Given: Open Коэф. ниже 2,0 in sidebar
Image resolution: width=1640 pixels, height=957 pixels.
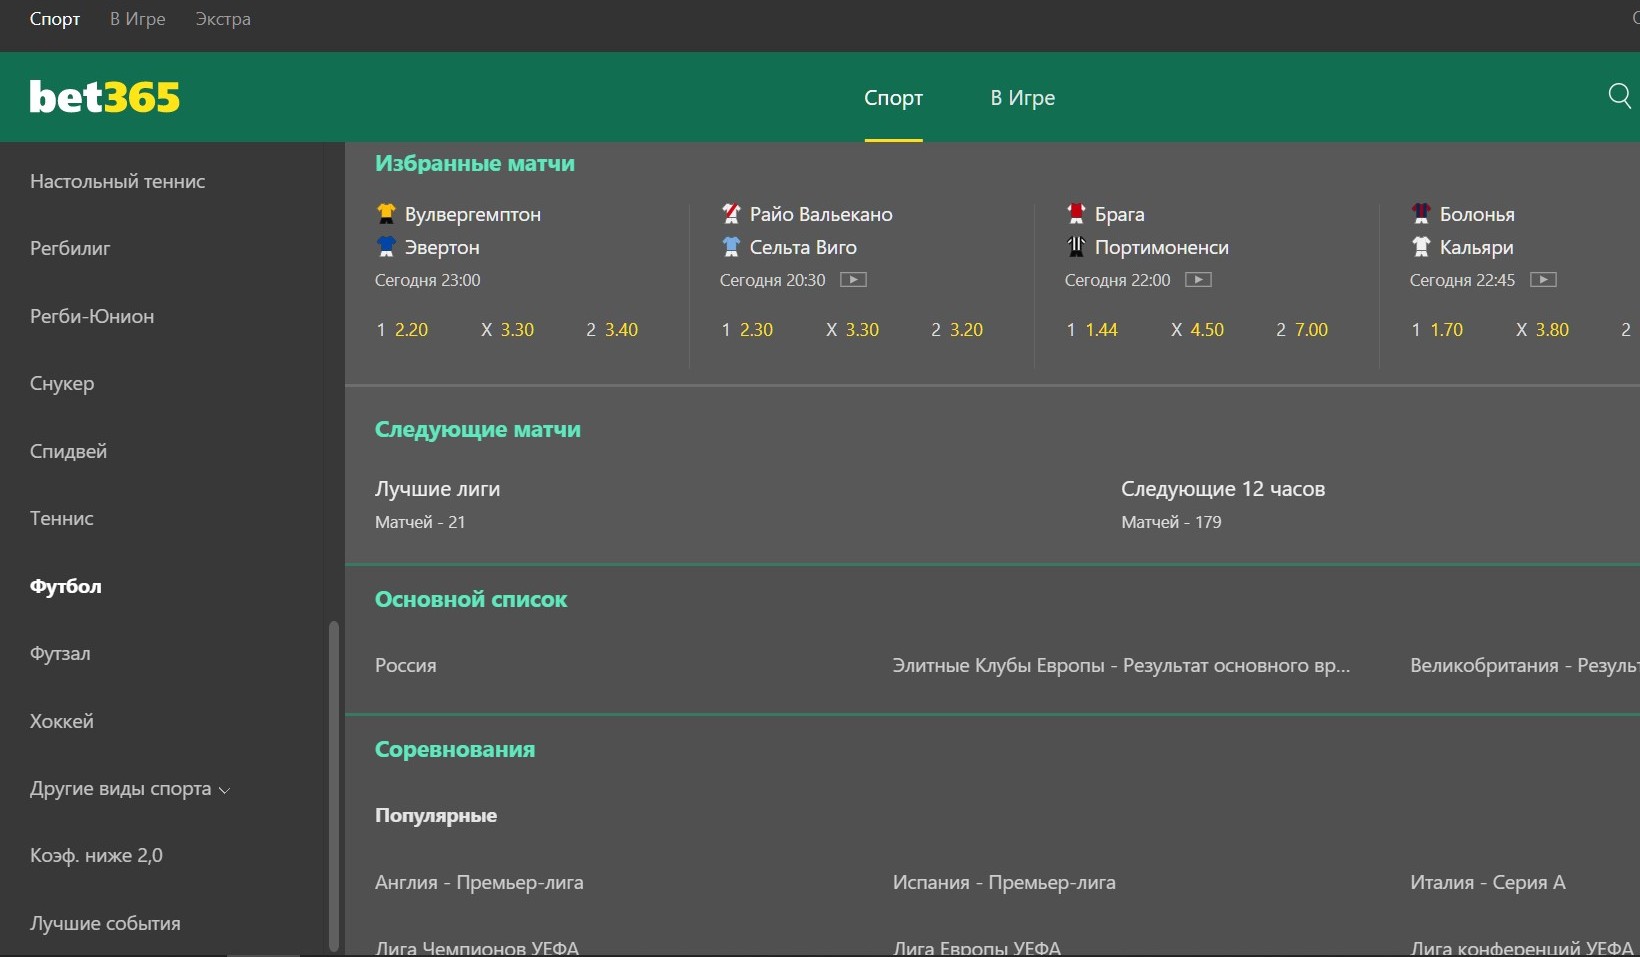Looking at the screenshot, I should tap(96, 855).
